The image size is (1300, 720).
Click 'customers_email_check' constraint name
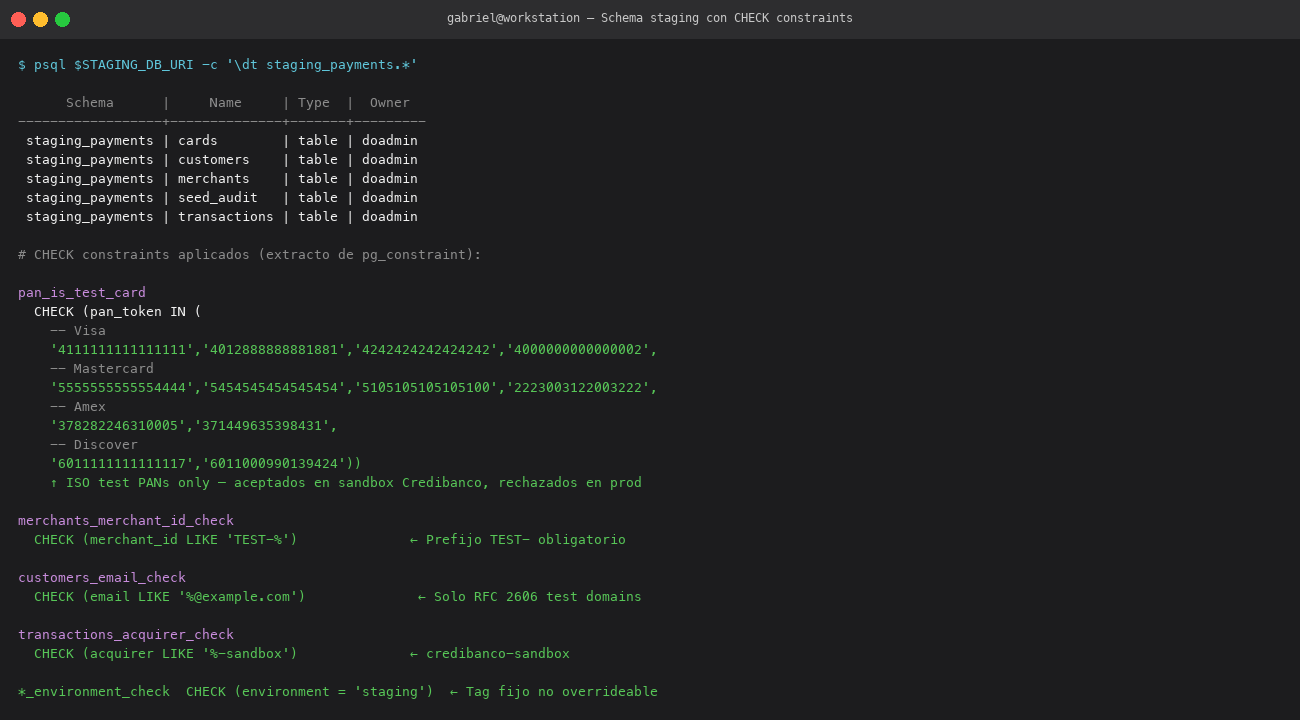click(102, 578)
